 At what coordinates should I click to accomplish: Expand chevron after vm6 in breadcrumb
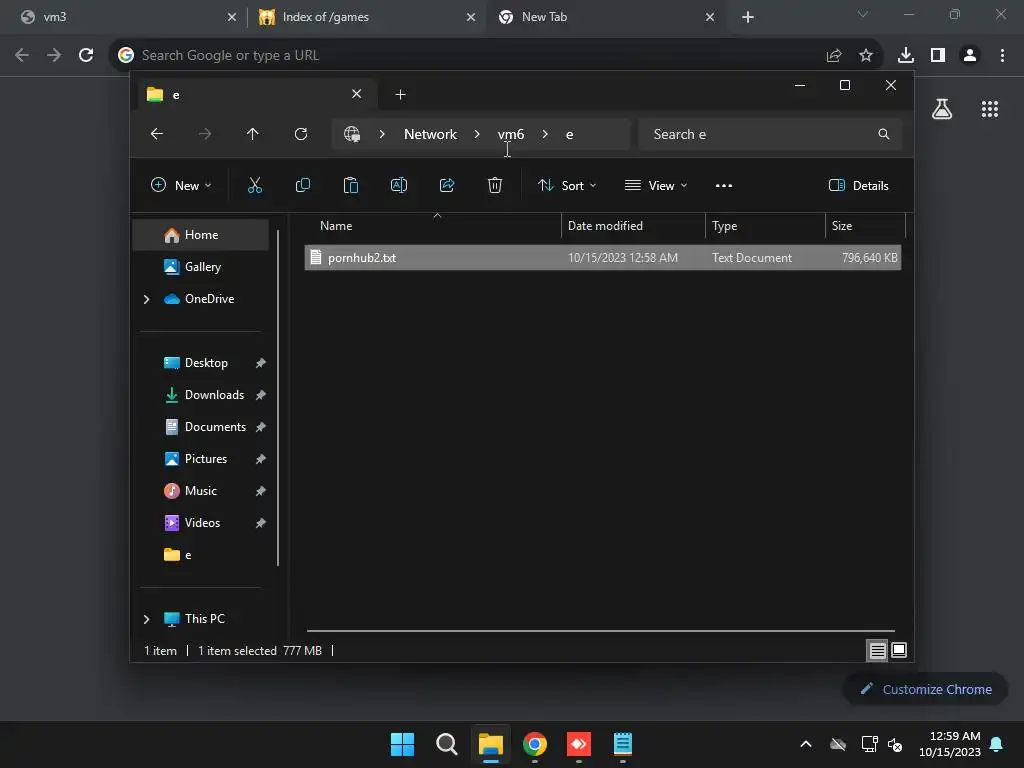[545, 134]
